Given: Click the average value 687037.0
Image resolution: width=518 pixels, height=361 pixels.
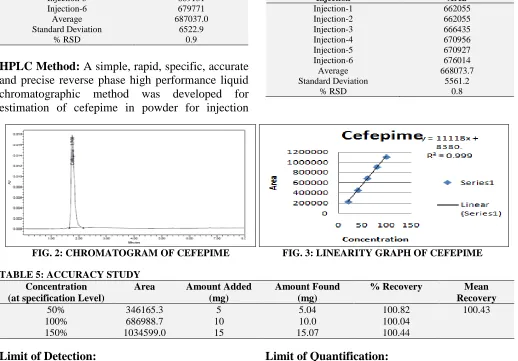Looking at the screenshot, I should 191,19.
